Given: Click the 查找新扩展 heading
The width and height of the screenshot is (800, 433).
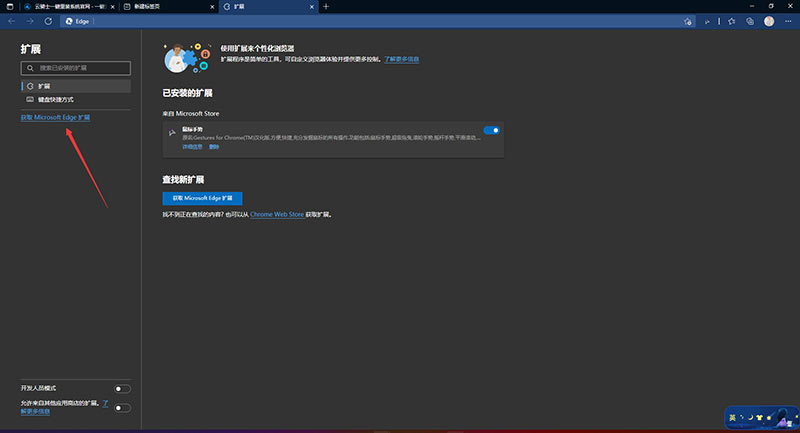Looking at the screenshot, I should [x=183, y=180].
